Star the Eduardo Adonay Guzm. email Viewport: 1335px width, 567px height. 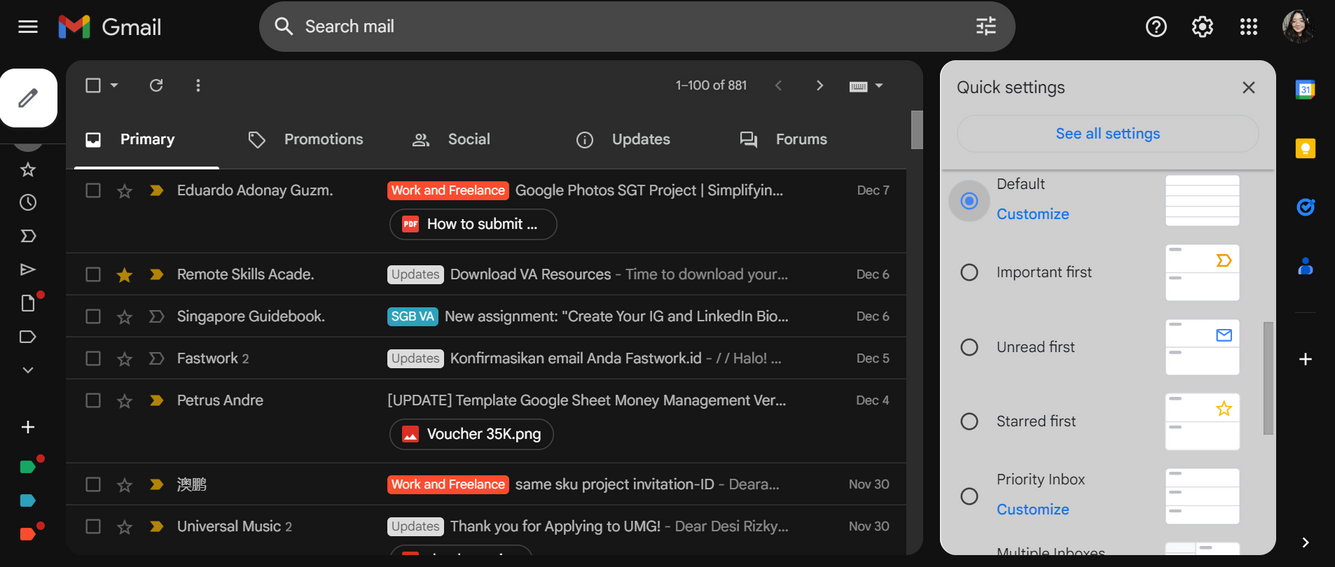(124, 191)
